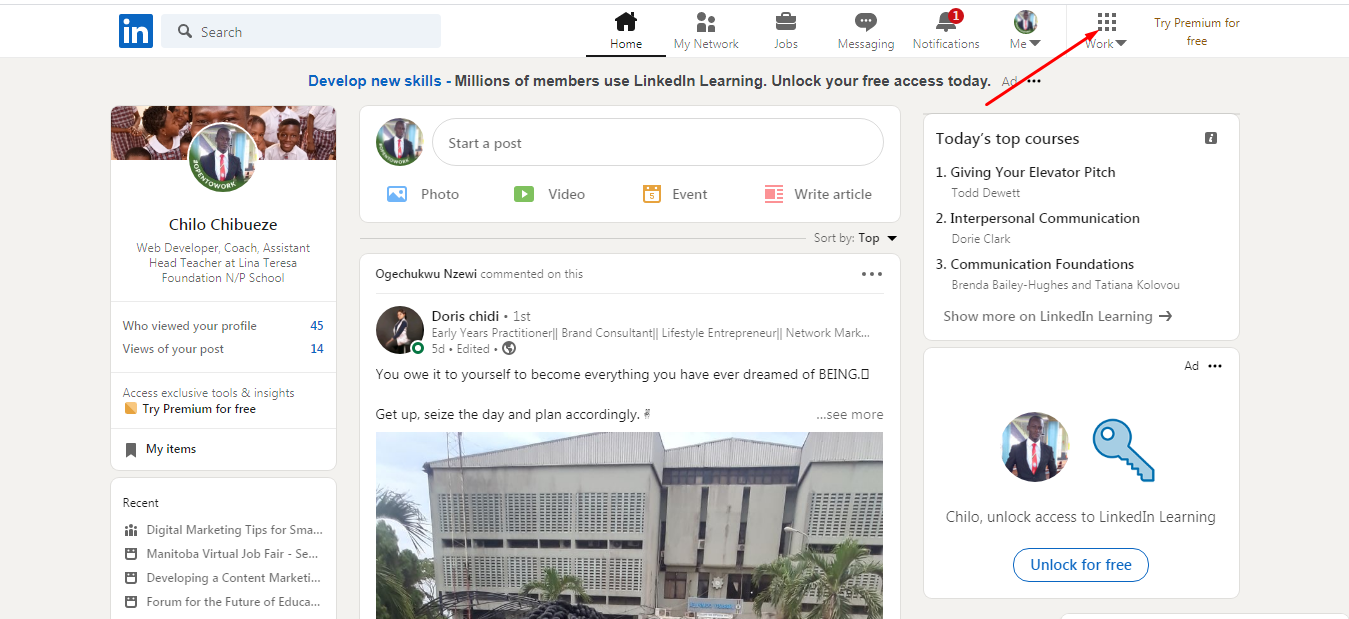Click the LinkedIn logo icon
1349x619 pixels.
tap(136, 31)
